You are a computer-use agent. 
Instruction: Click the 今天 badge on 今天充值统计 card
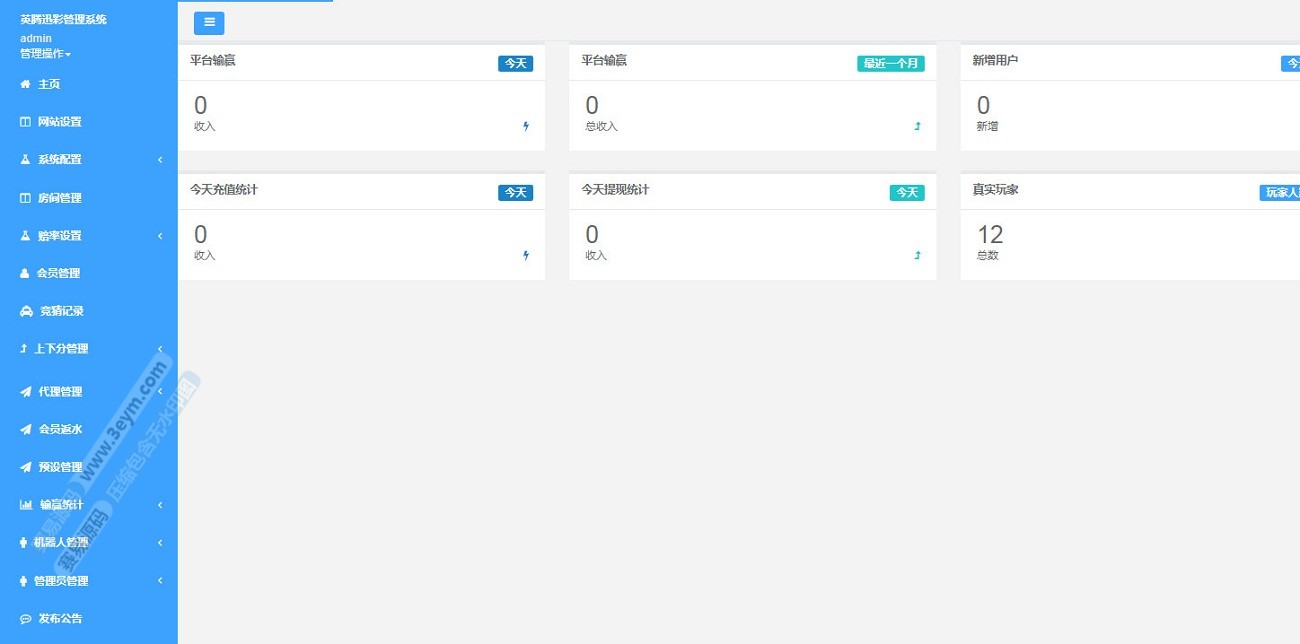tap(515, 193)
